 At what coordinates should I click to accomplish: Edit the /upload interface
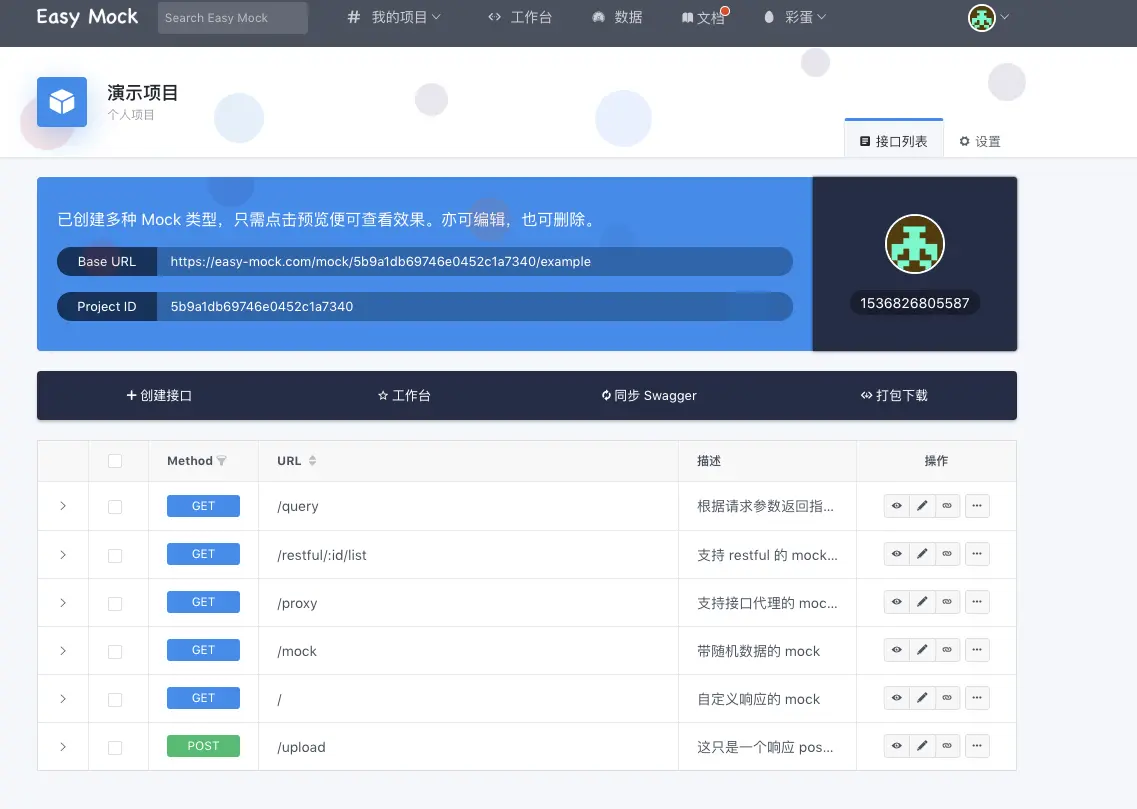tap(922, 746)
